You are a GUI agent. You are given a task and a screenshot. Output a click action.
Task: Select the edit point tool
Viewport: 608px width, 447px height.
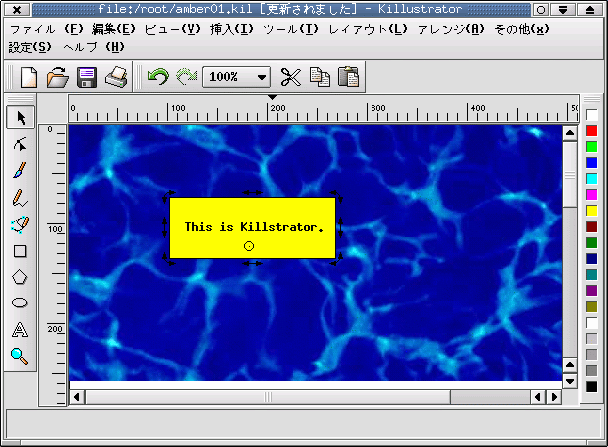pos(20,144)
